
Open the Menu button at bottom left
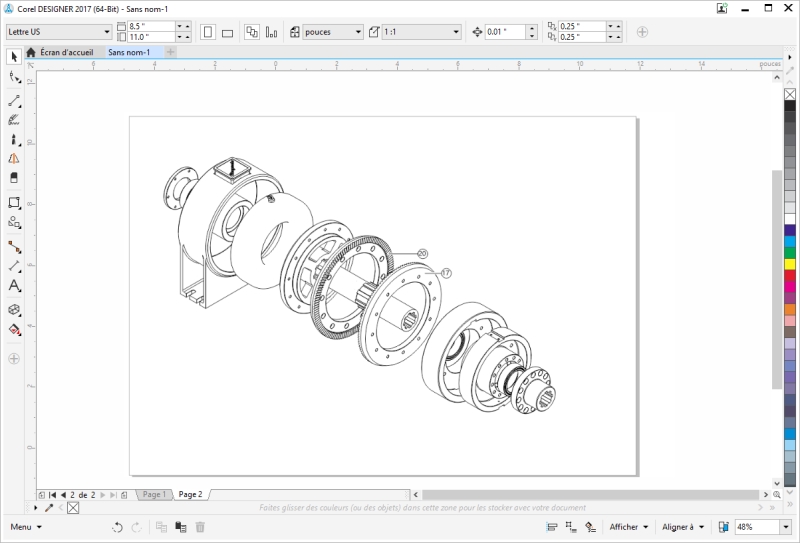pyautogui.click(x=26, y=527)
